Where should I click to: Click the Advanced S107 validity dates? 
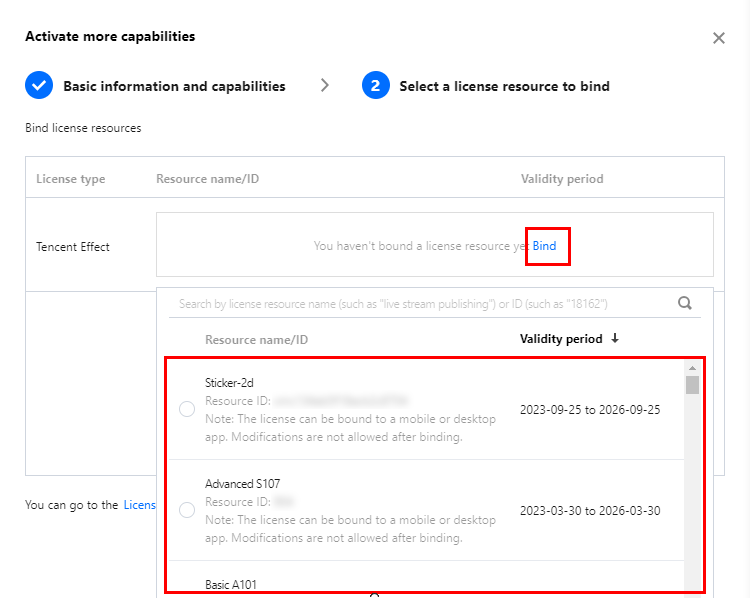(590, 510)
